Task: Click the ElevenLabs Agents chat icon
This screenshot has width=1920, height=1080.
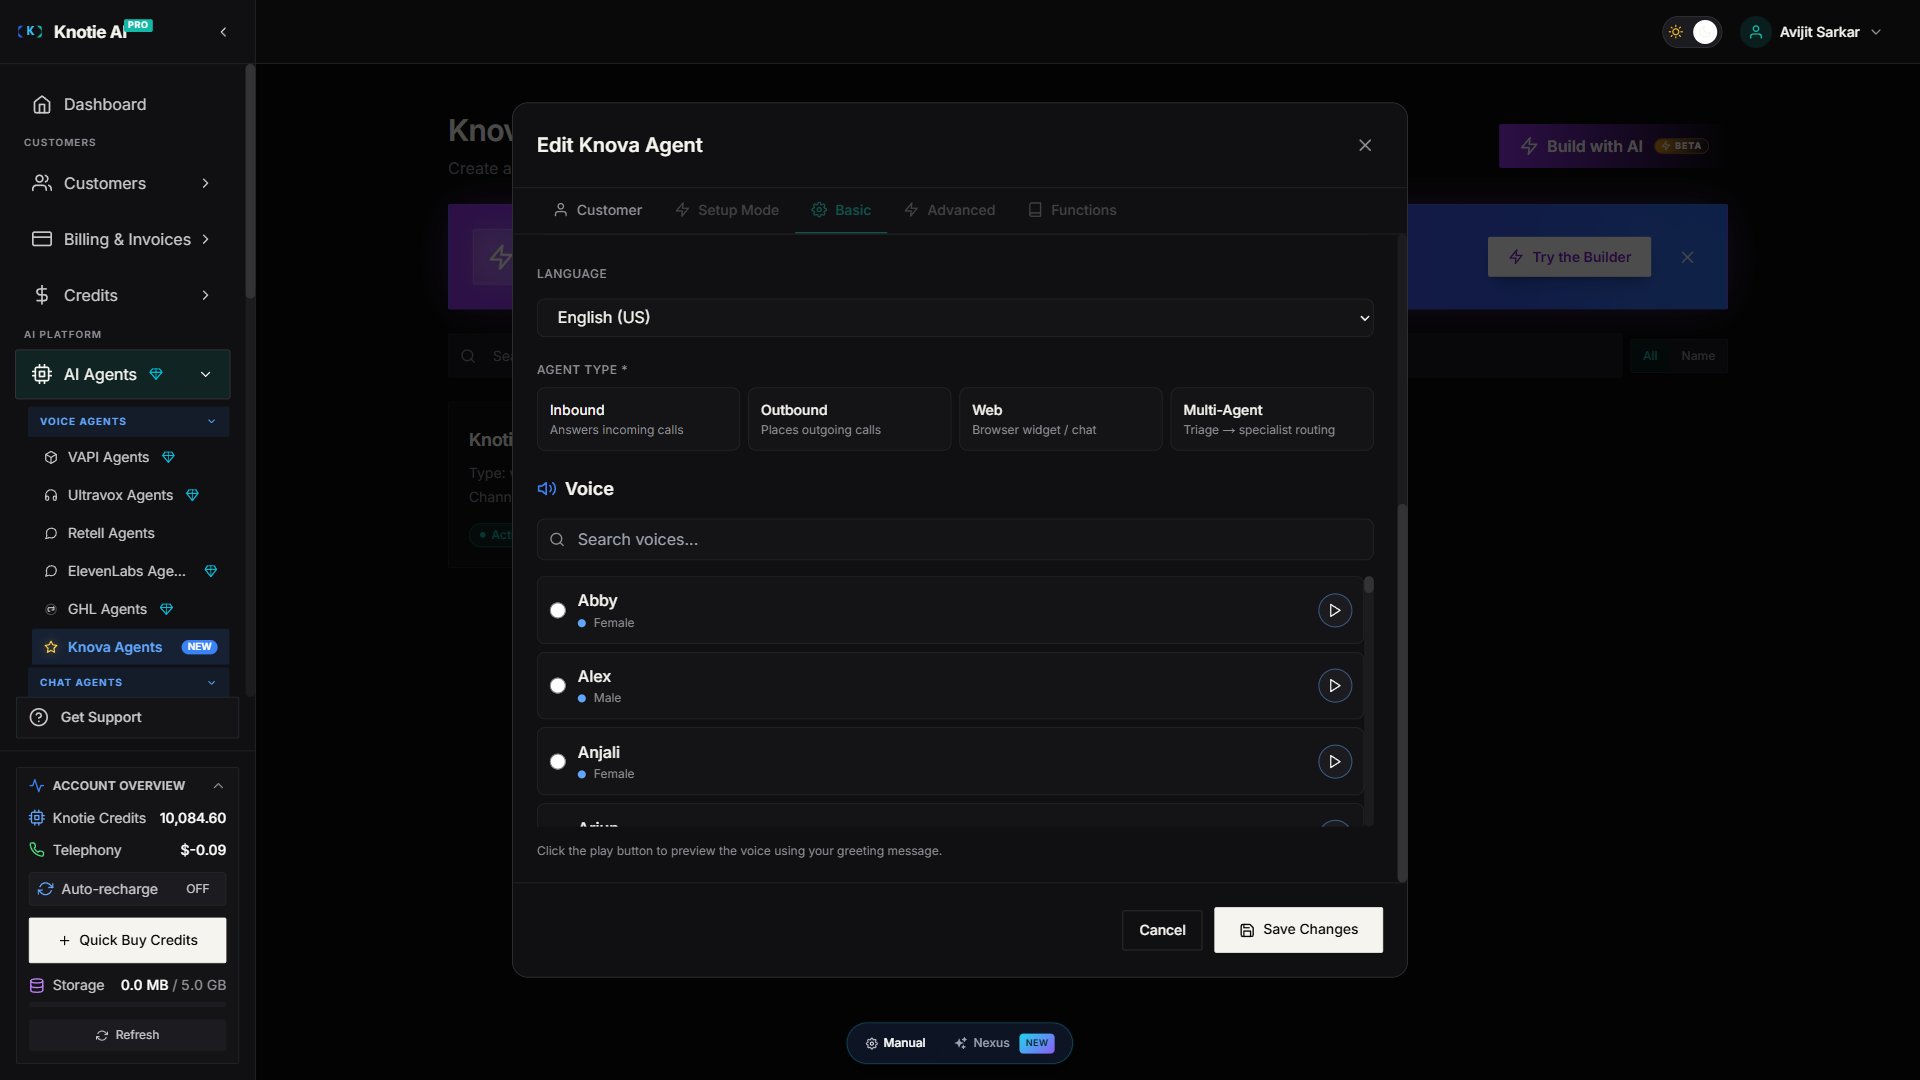Action: pyautogui.click(x=51, y=571)
